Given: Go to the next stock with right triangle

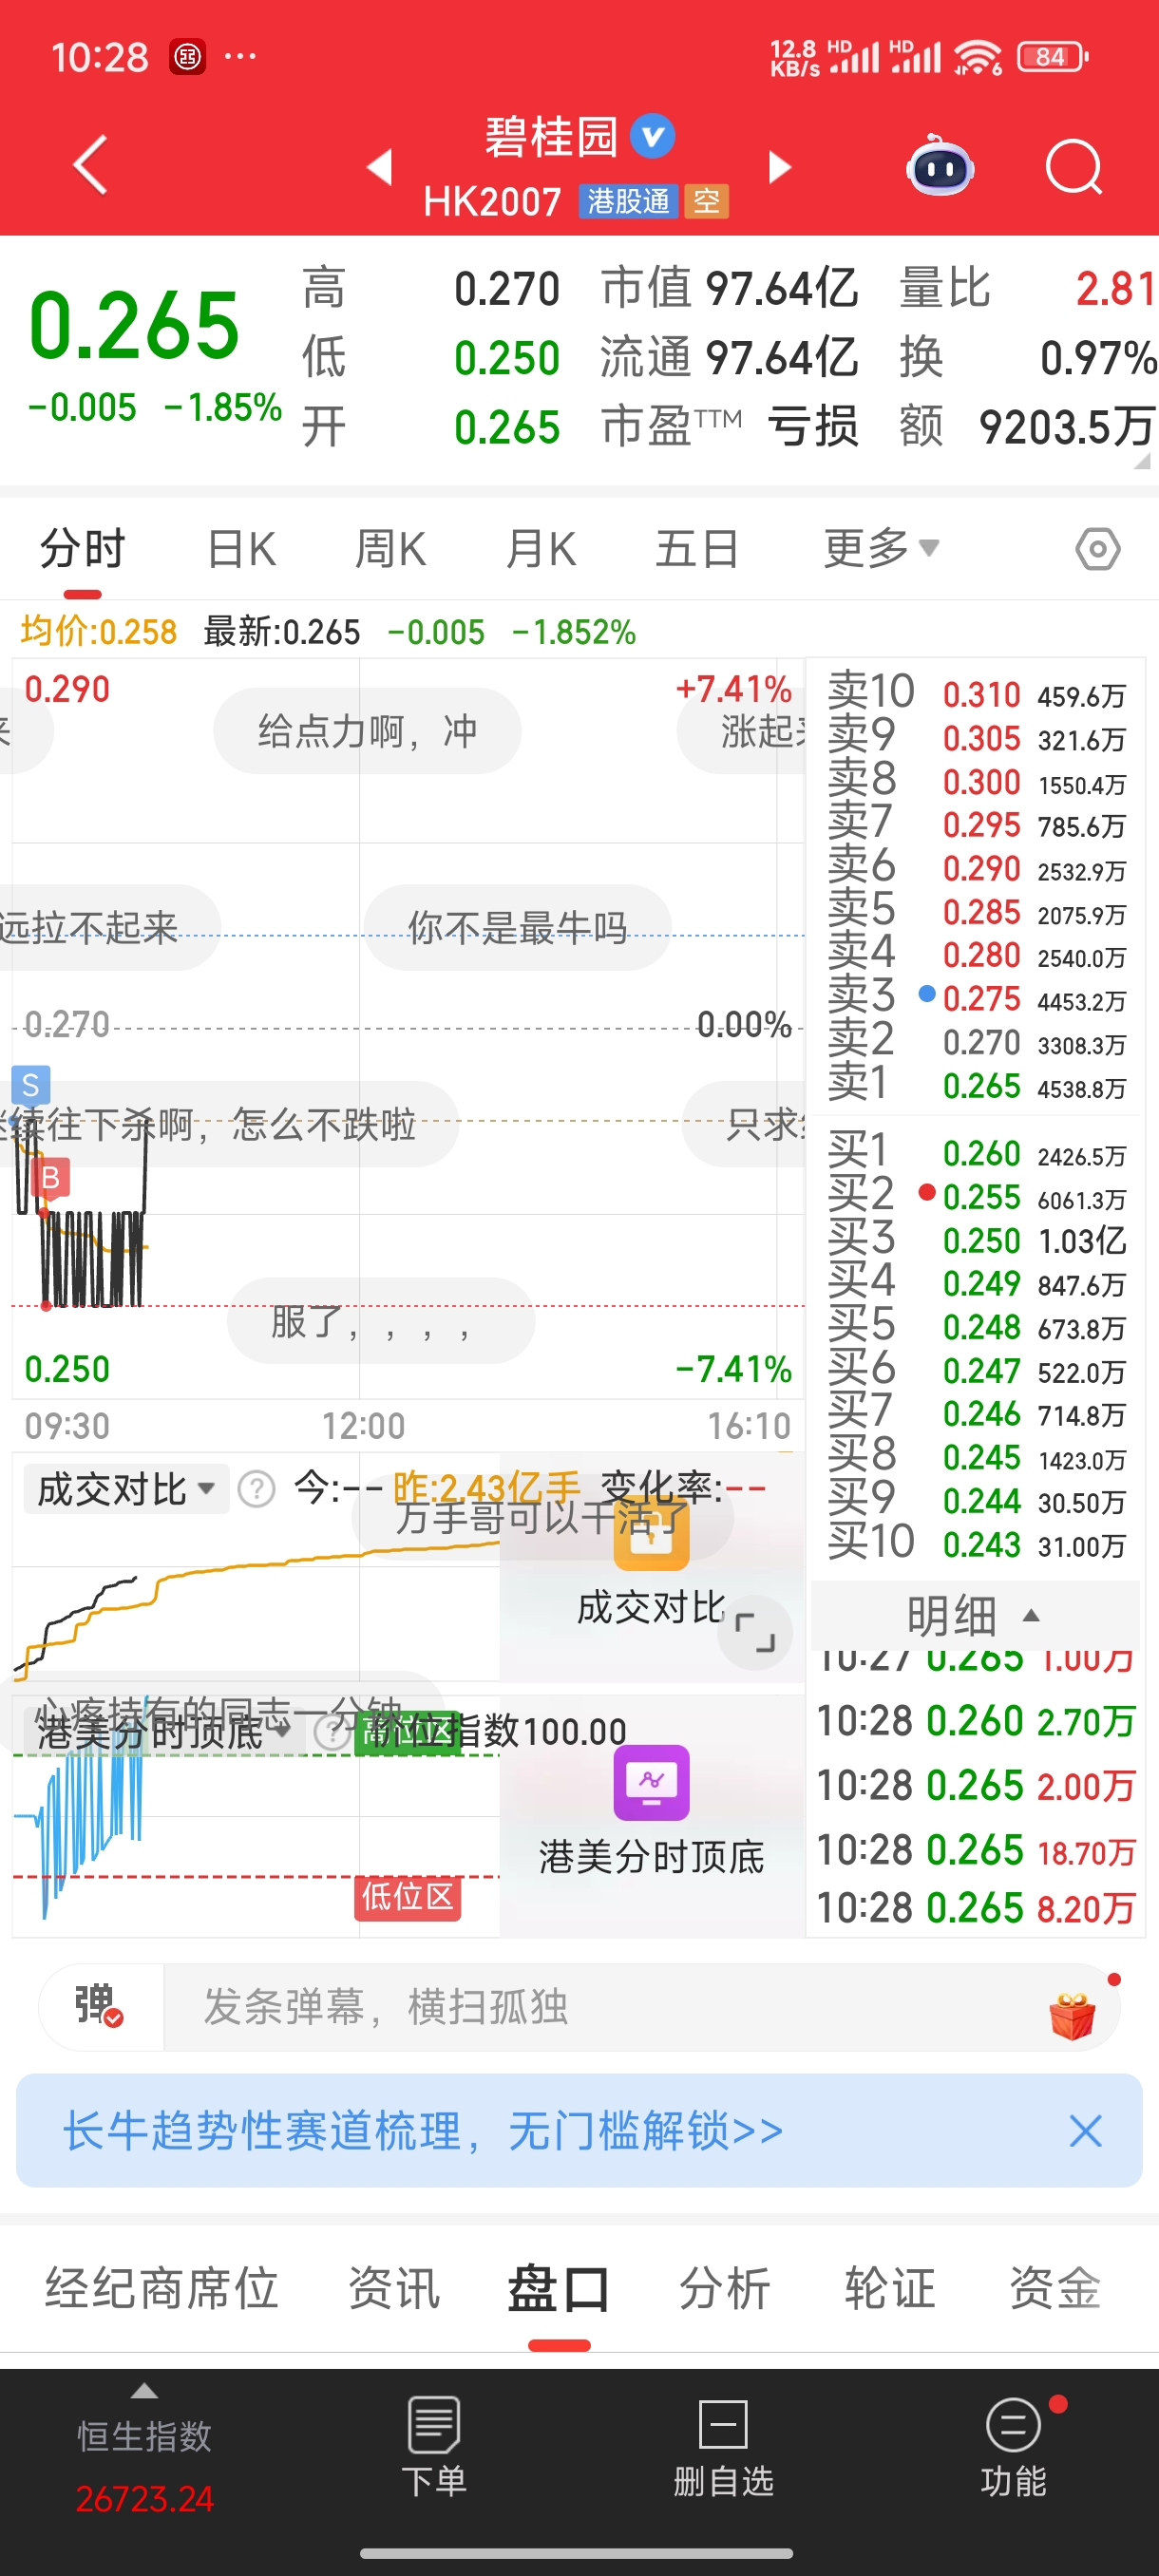Looking at the screenshot, I should tap(779, 166).
